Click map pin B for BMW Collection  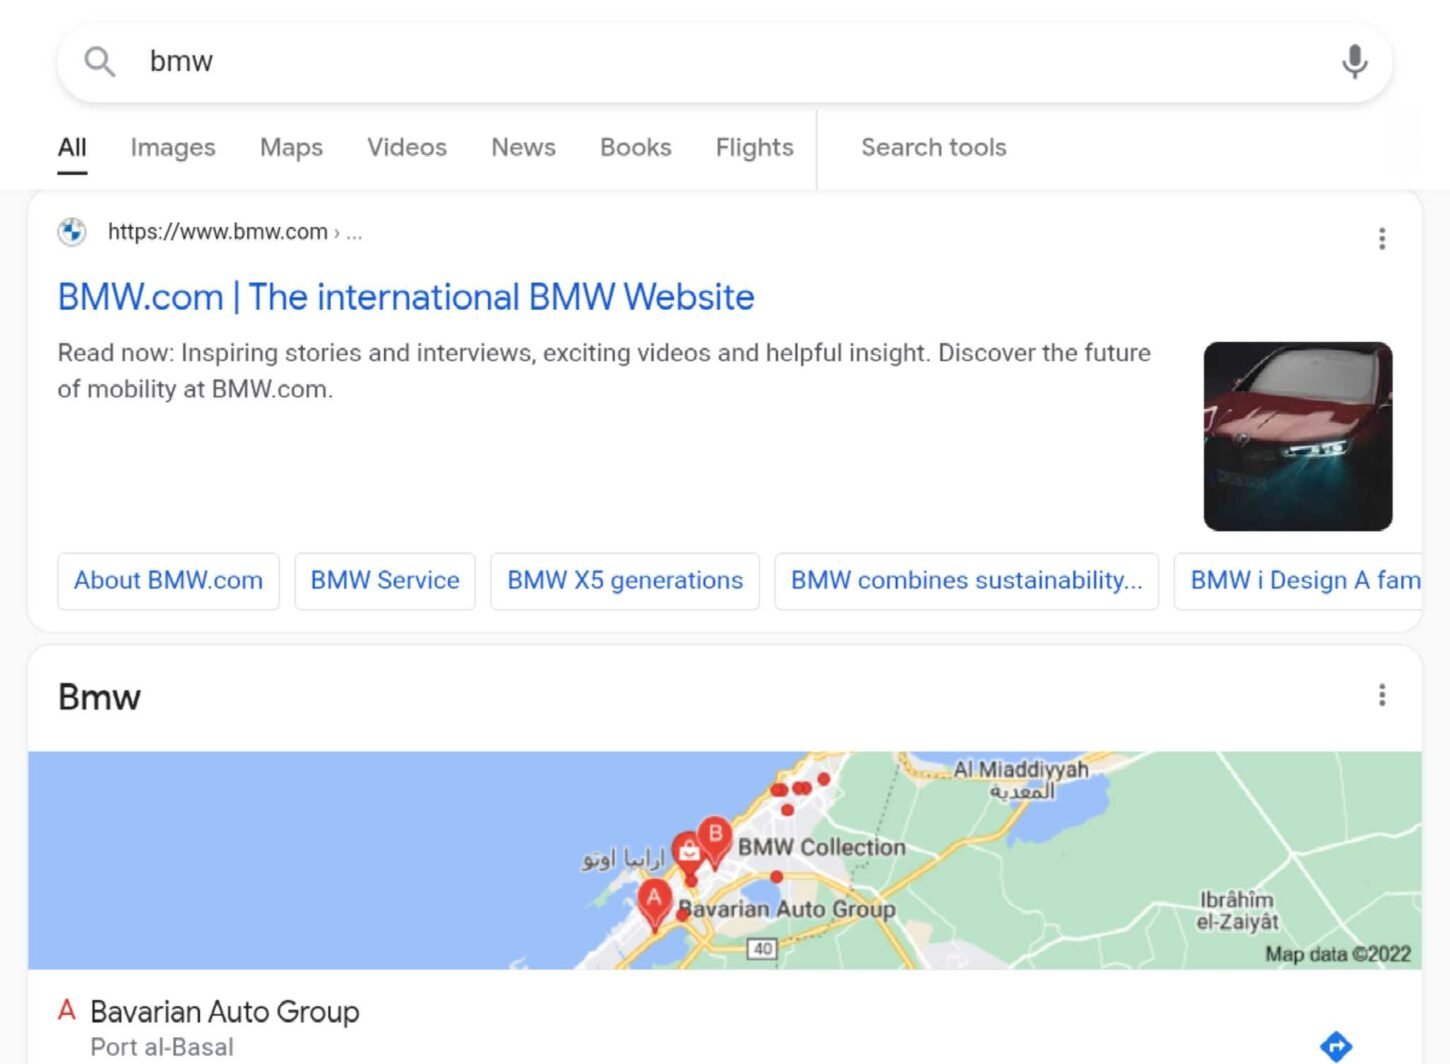[x=715, y=838]
